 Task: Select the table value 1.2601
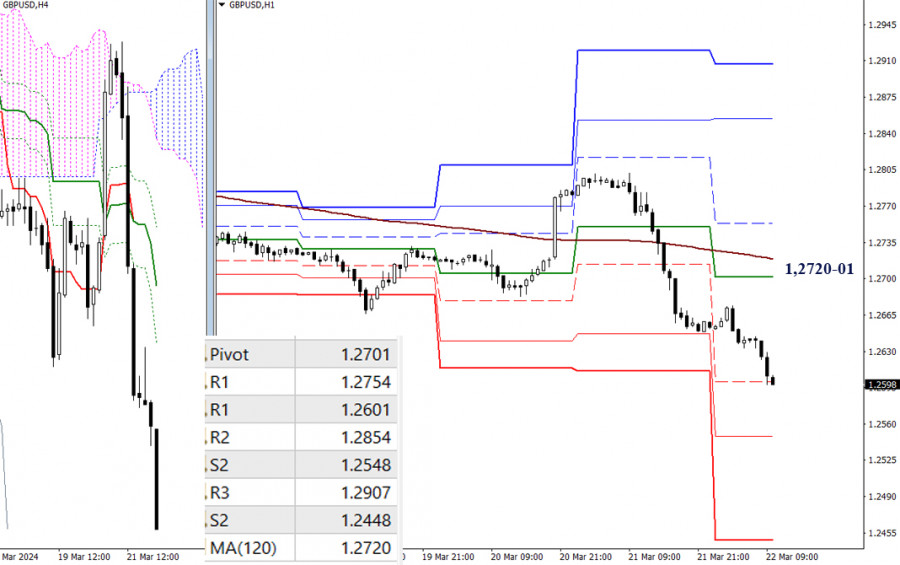(x=366, y=409)
